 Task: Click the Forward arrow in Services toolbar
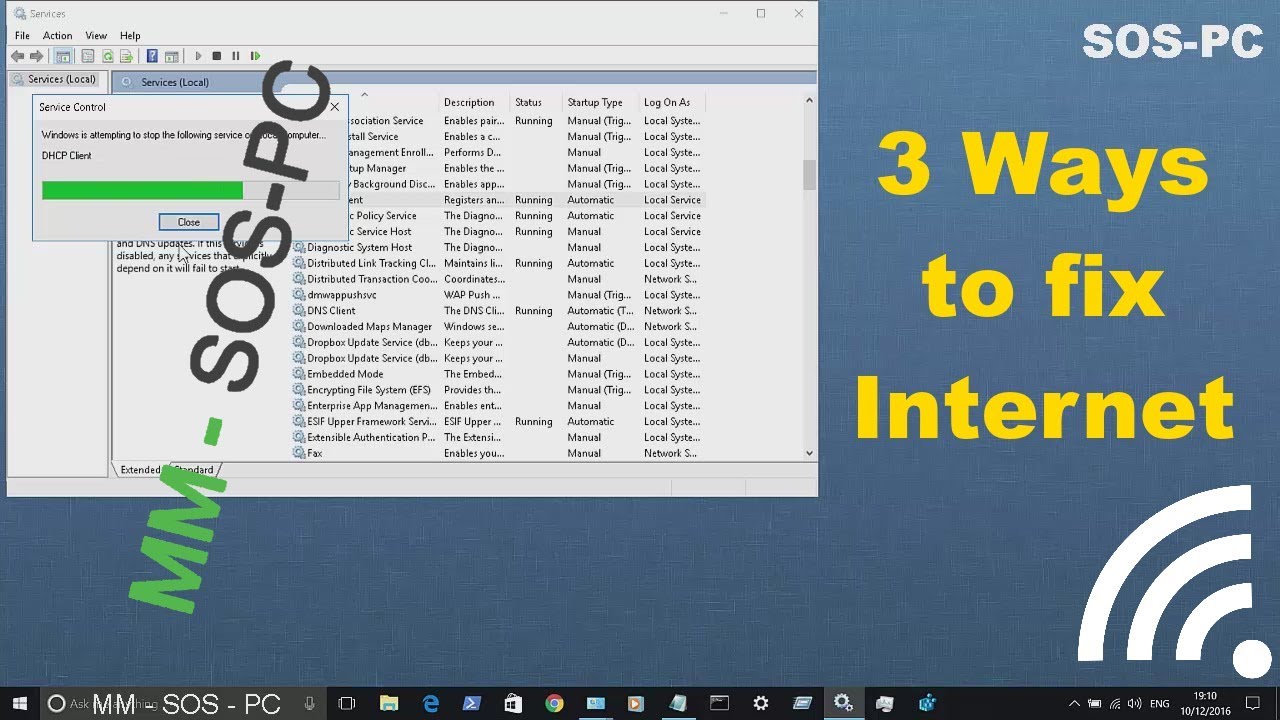click(x=37, y=56)
